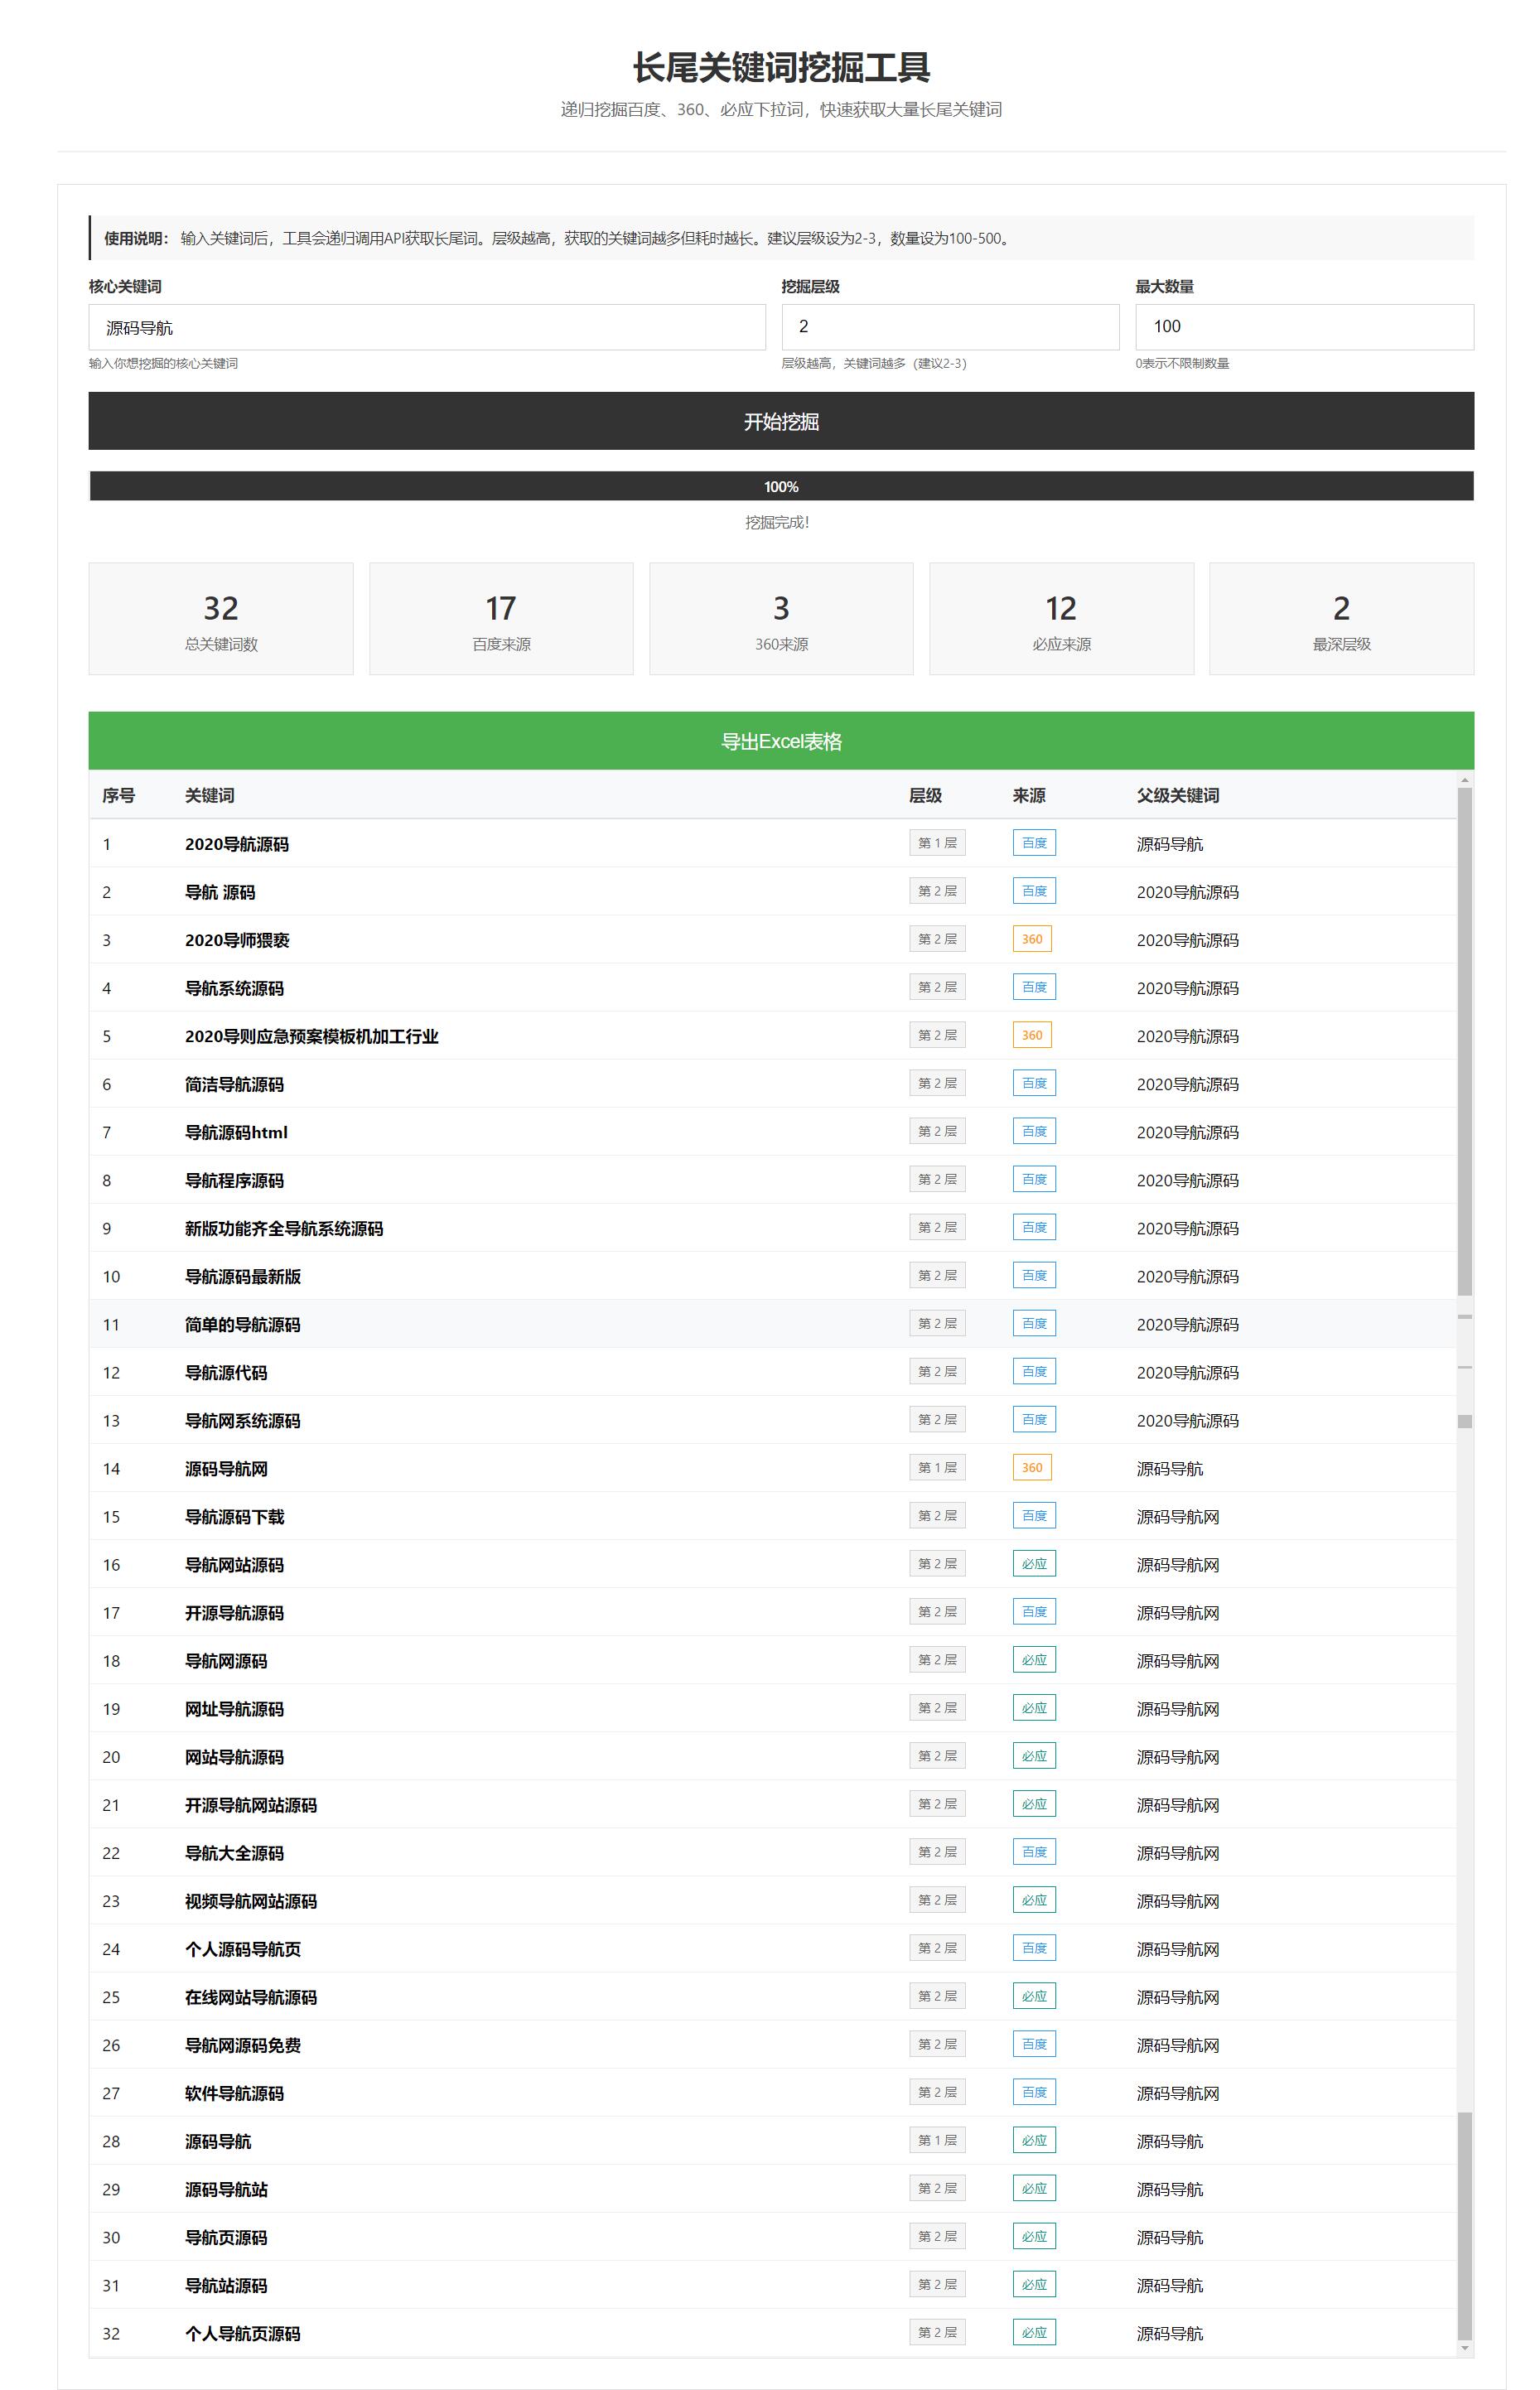Click the 360 badge in 源码导航网 row
The width and height of the screenshot is (1540, 2390).
pos(1031,1467)
